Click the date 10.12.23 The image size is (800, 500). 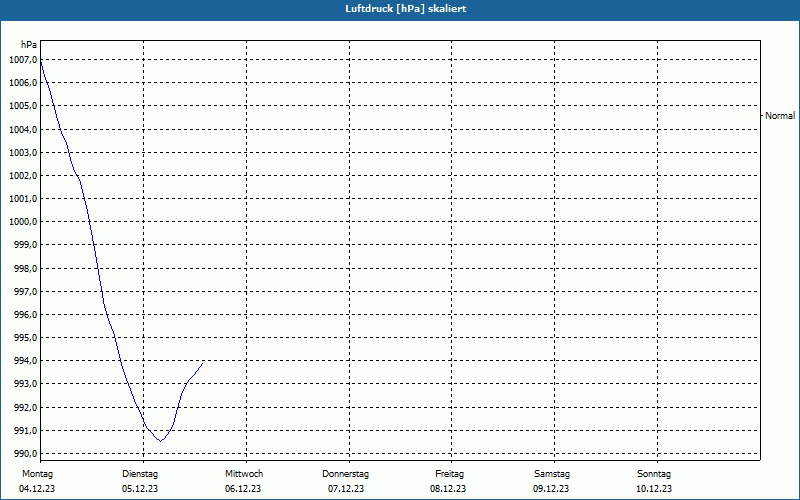click(654, 489)
